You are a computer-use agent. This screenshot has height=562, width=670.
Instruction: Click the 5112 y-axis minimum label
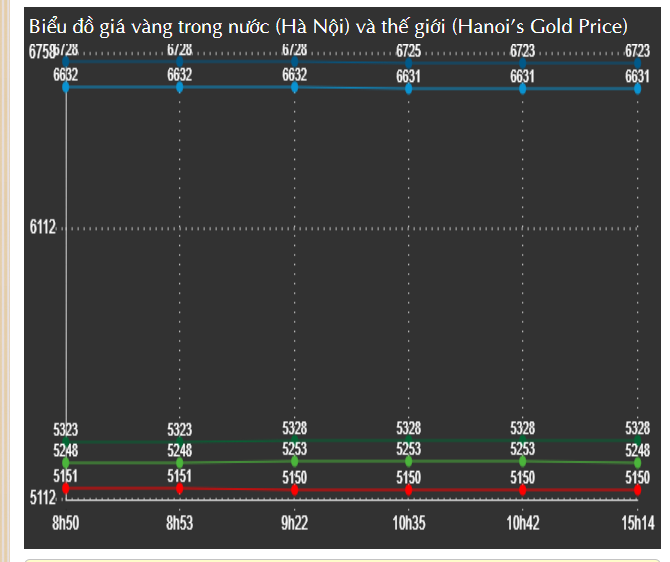click(42, 497)
